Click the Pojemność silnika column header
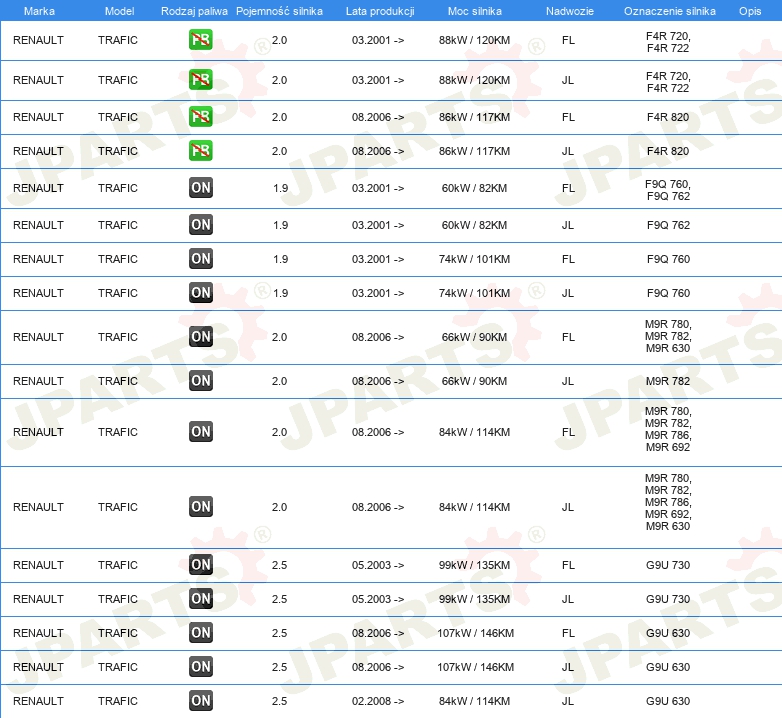Viewport: 782px width, 718px height. click(x=279, y=10)
